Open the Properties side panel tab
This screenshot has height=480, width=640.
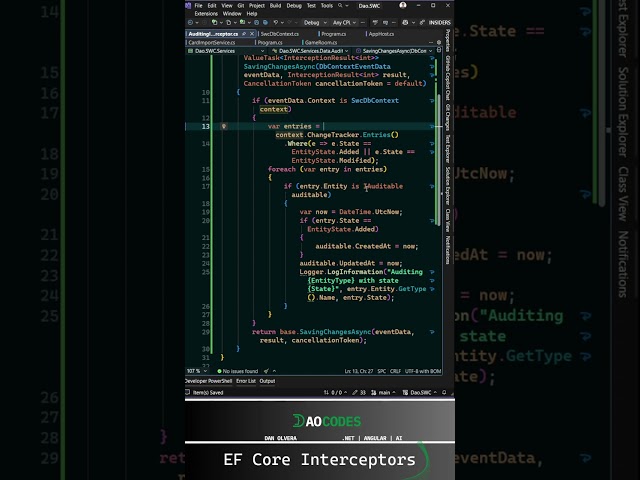[x=448, y=41]
